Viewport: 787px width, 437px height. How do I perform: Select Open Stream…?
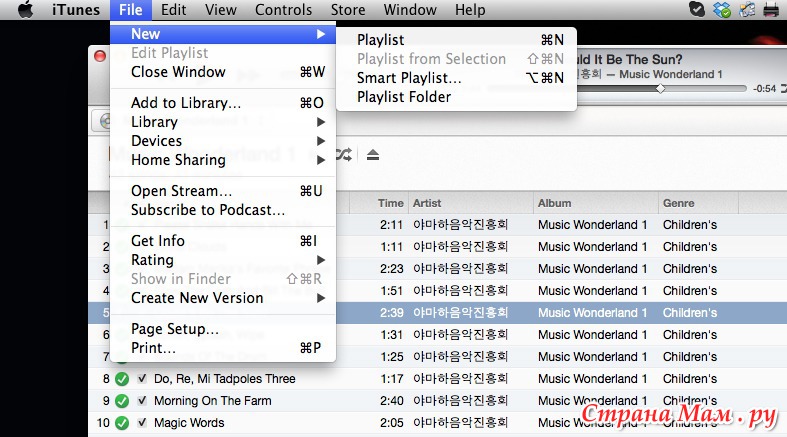click(223, 191)
